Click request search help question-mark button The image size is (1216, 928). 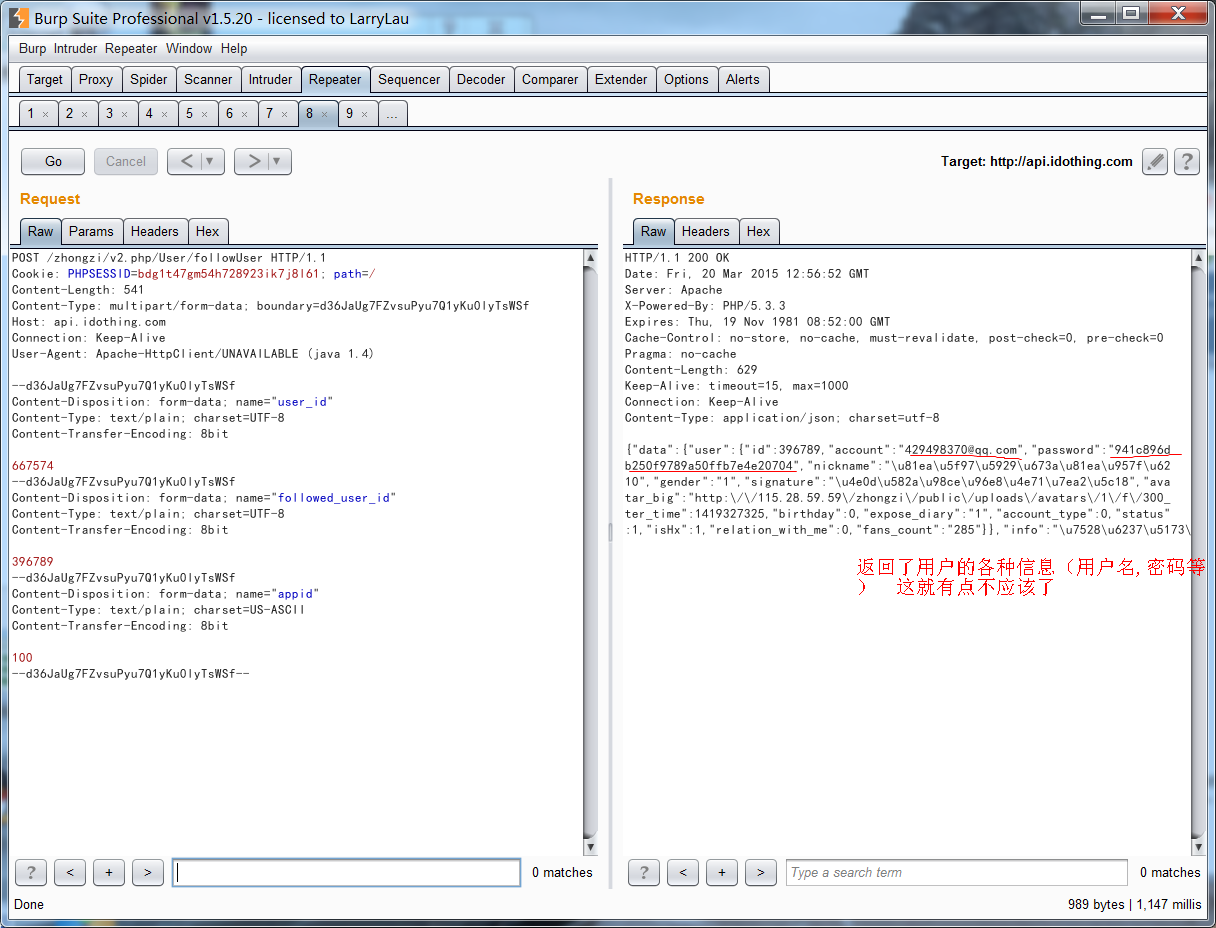click(x=31, y=872)
